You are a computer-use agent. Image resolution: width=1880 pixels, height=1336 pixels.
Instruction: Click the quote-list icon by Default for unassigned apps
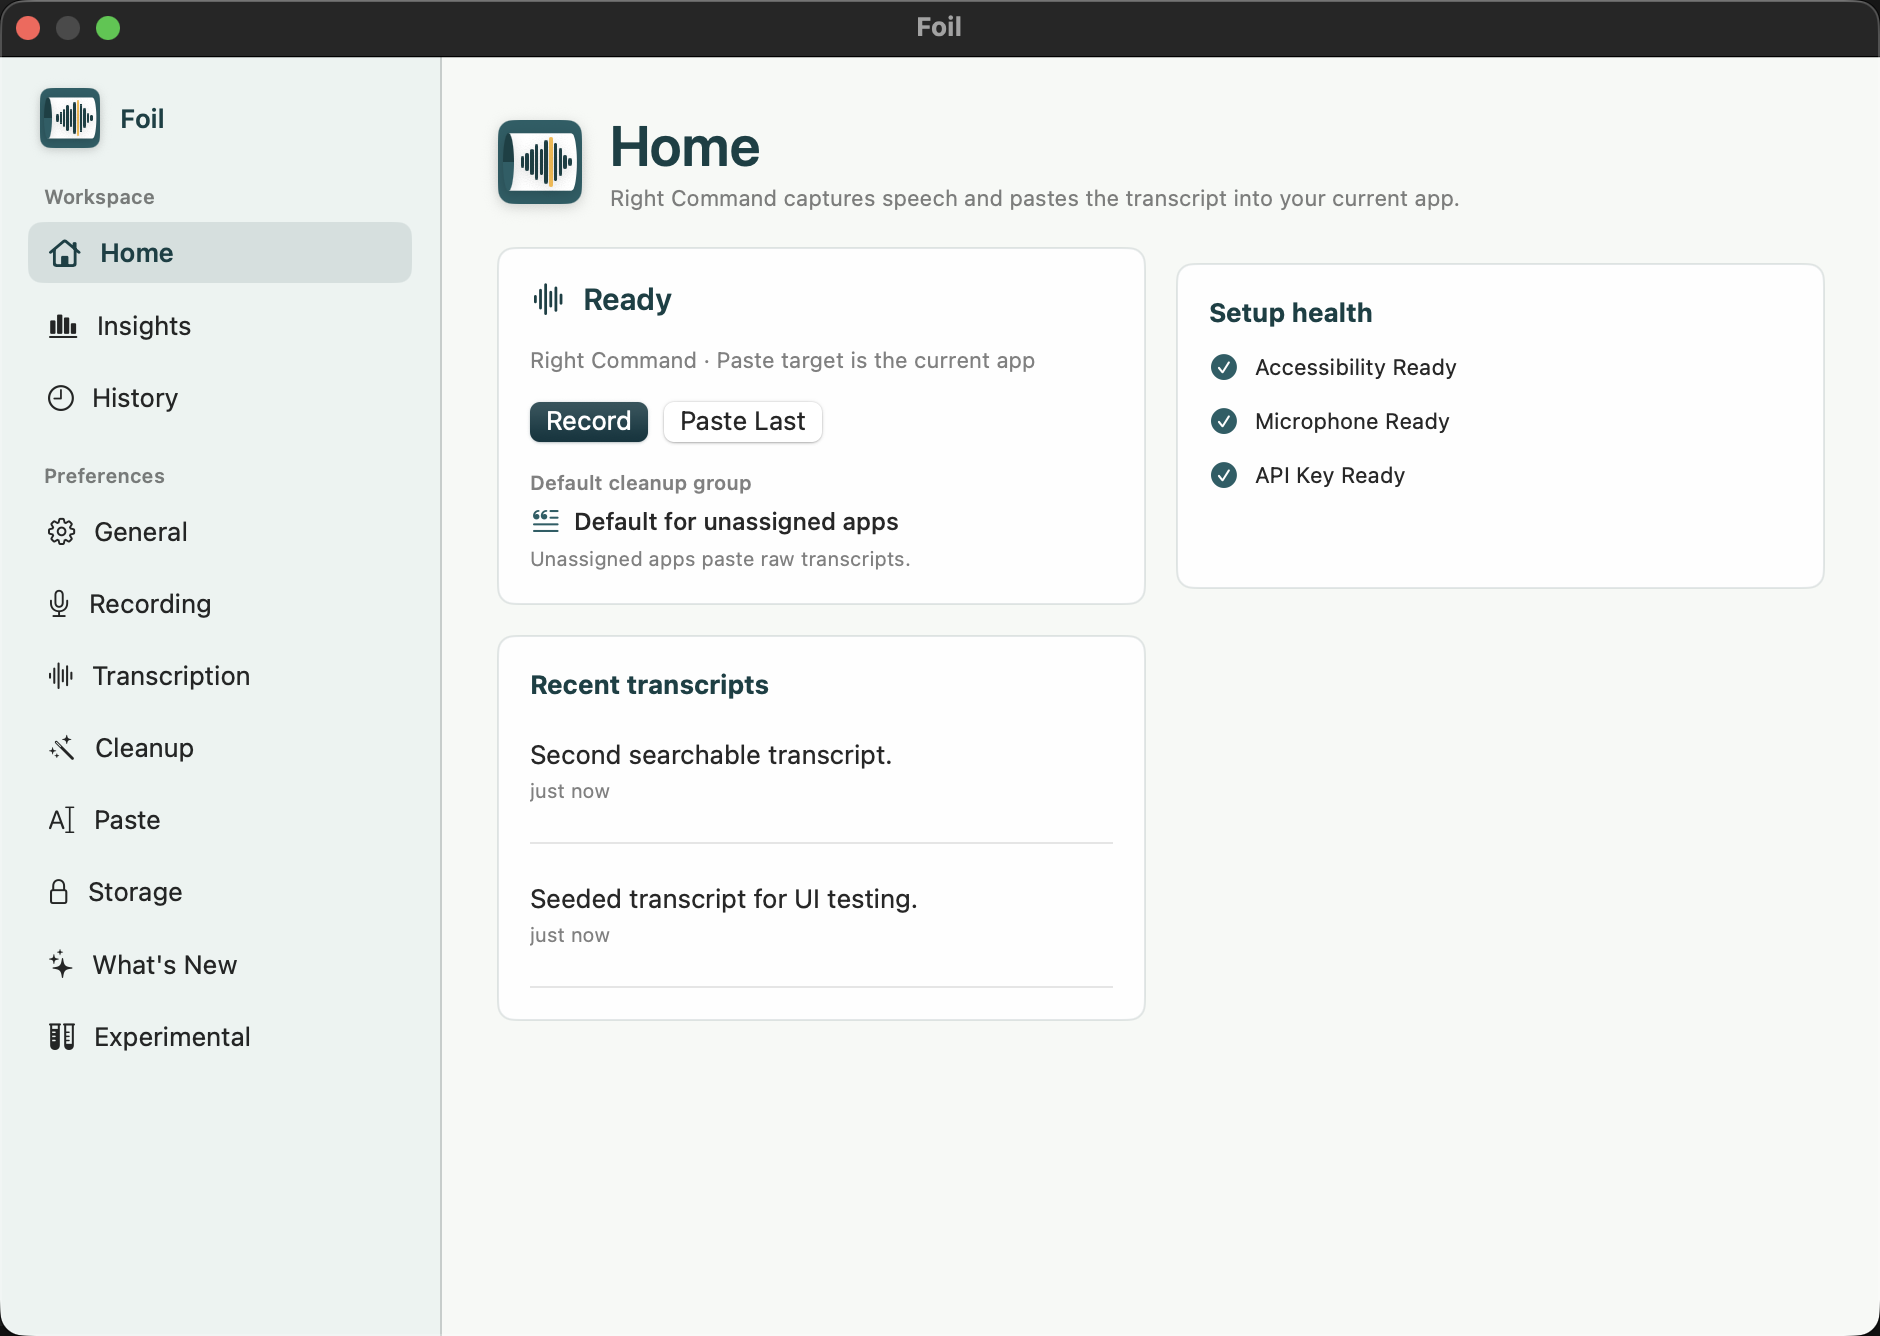tap(546, 521)
